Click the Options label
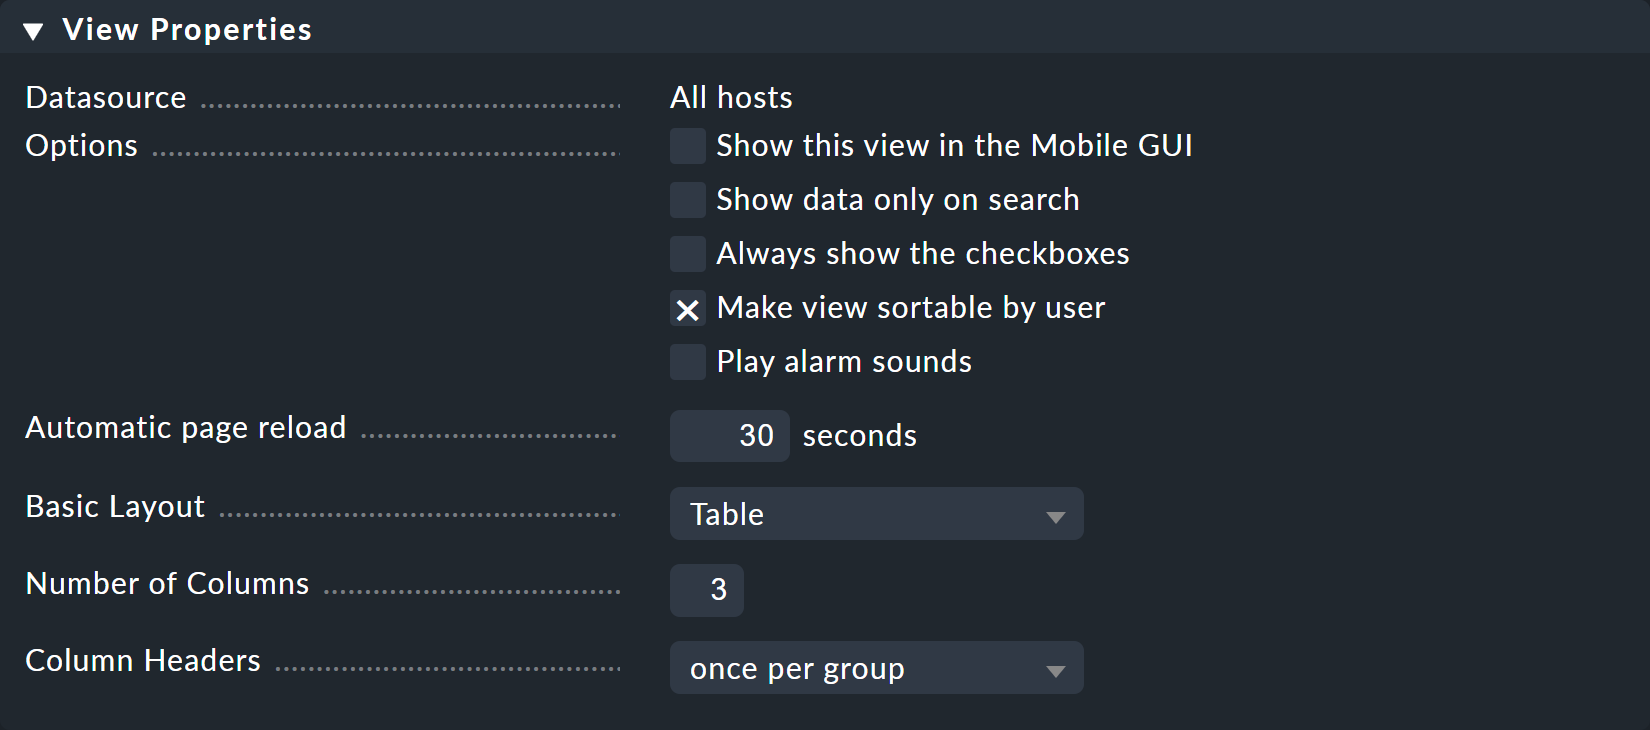This screenshot has height=730, width=1650. [x=80, y=145]
